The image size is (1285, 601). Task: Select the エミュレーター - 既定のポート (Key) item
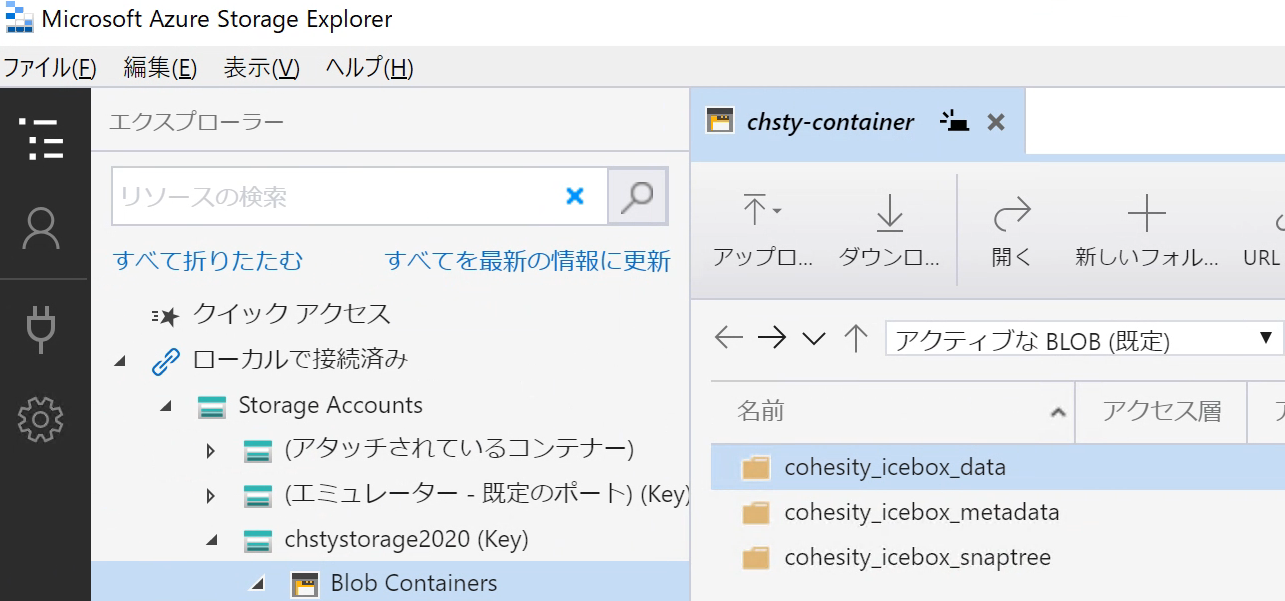click(486, 495)
